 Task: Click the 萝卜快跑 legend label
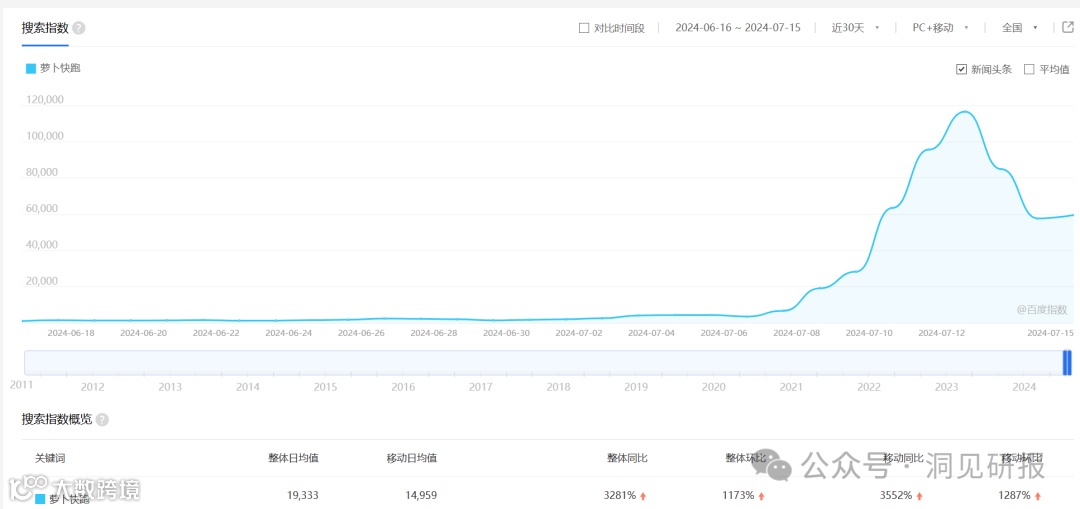(x=60, y=68)
